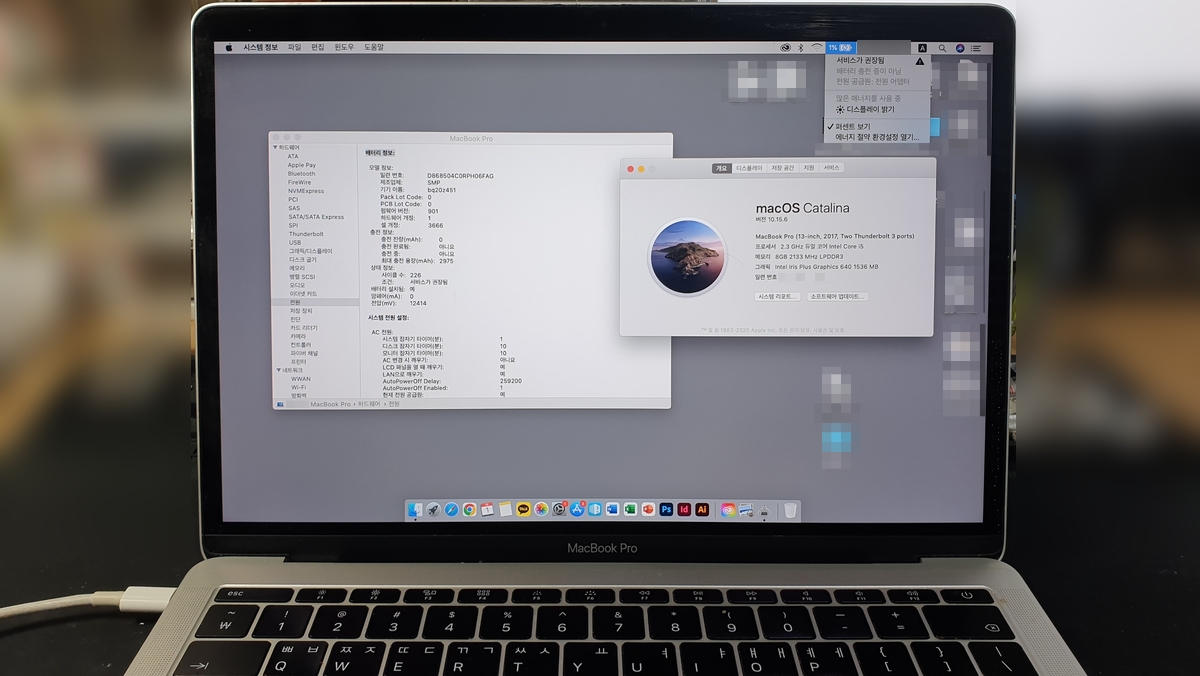
Task: Open Calendar icon in the Dock
Action: [x=487, y=510]
